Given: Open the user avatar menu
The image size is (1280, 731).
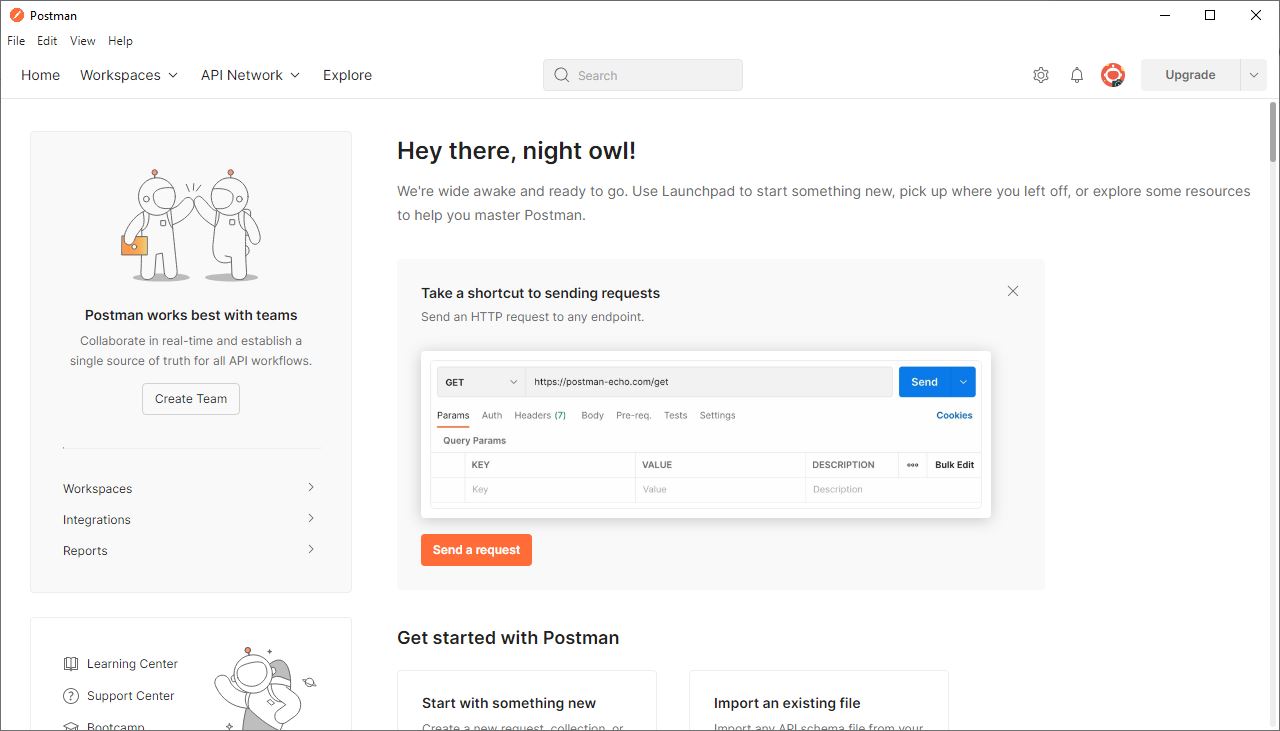Looking at the screenshot, I should pyautogui.click(x=1113, y=75).
